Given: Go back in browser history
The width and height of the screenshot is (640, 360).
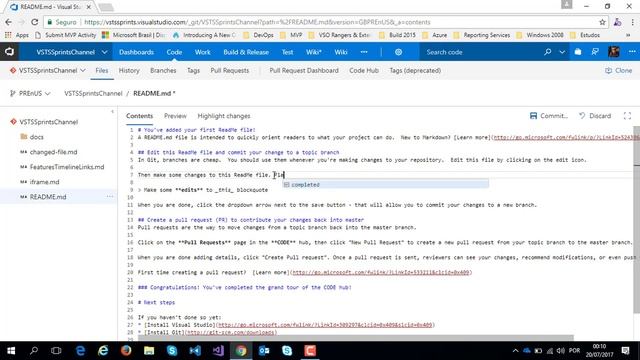Looking at the screenshot, I should (9, 22).
